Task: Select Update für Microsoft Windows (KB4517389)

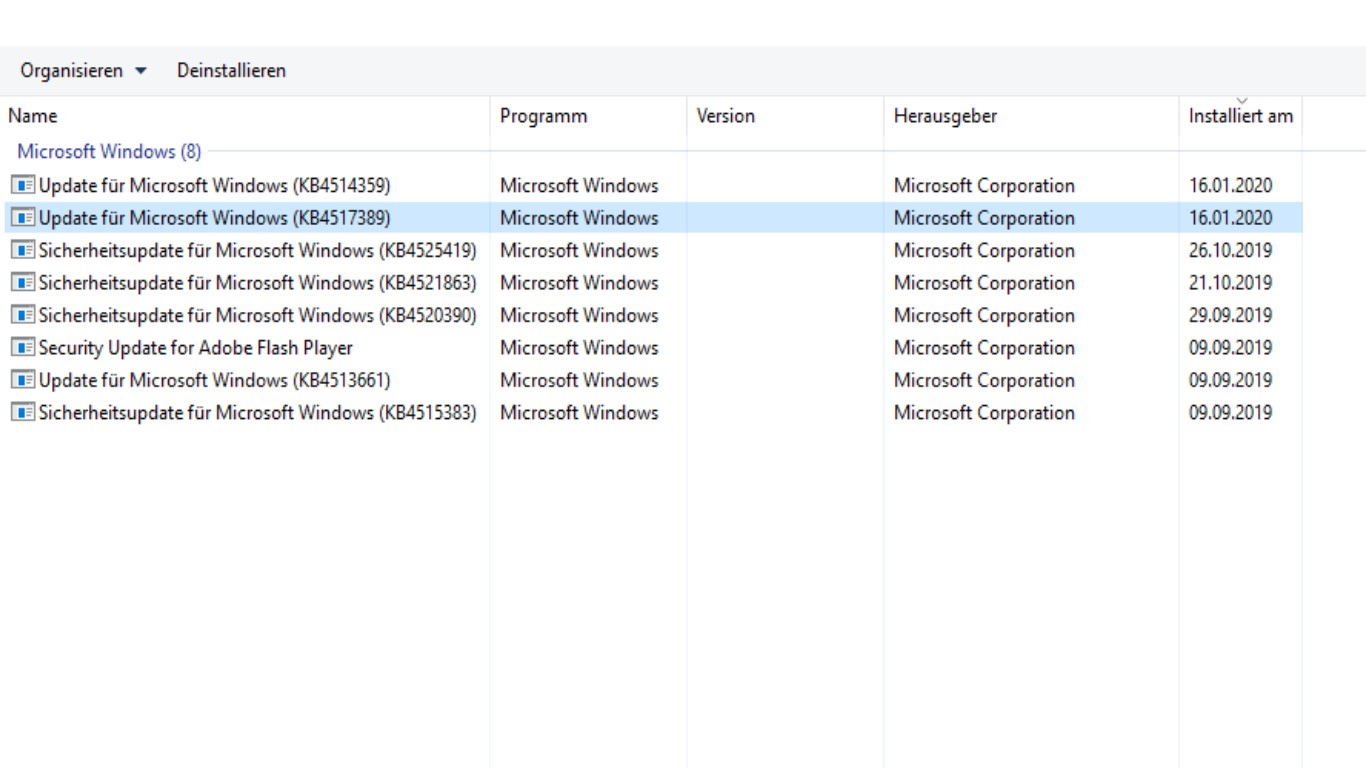Action: point(215,217)
